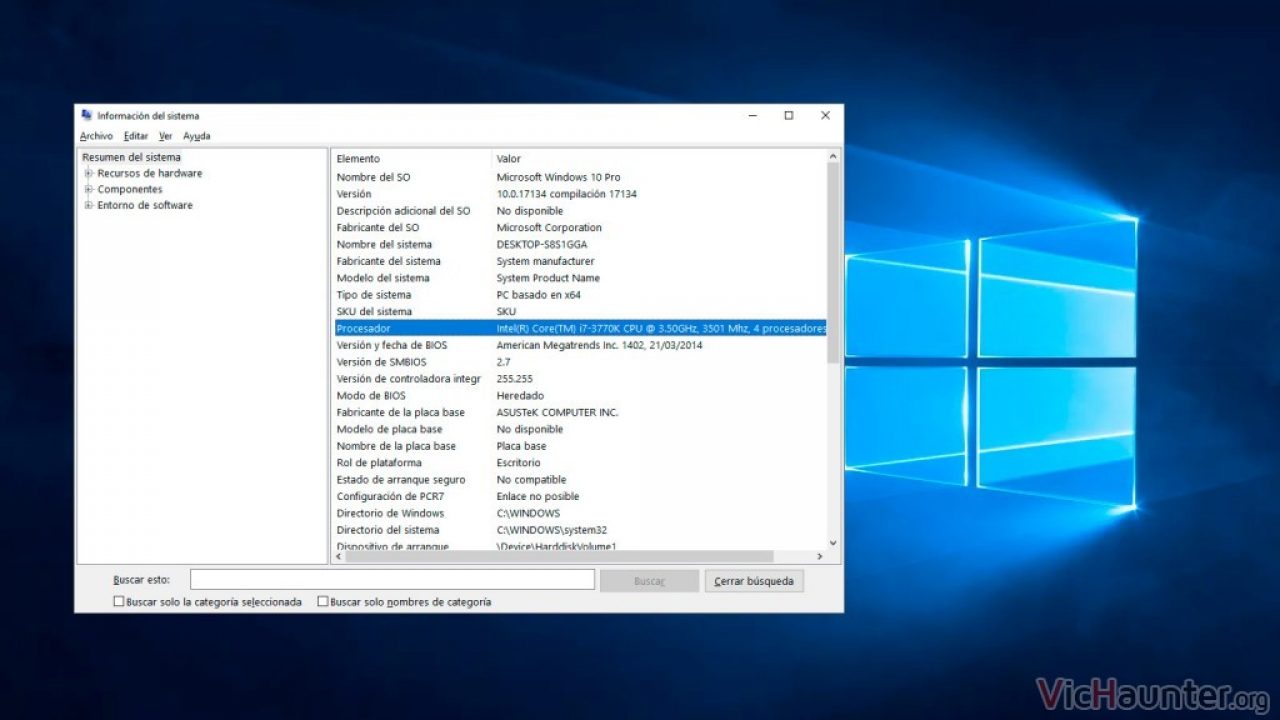Image resolution: width=1280 pixels, height=720 pixels.
Task: Select Modelo de placa base row
Action: click(x=579, y=429)
